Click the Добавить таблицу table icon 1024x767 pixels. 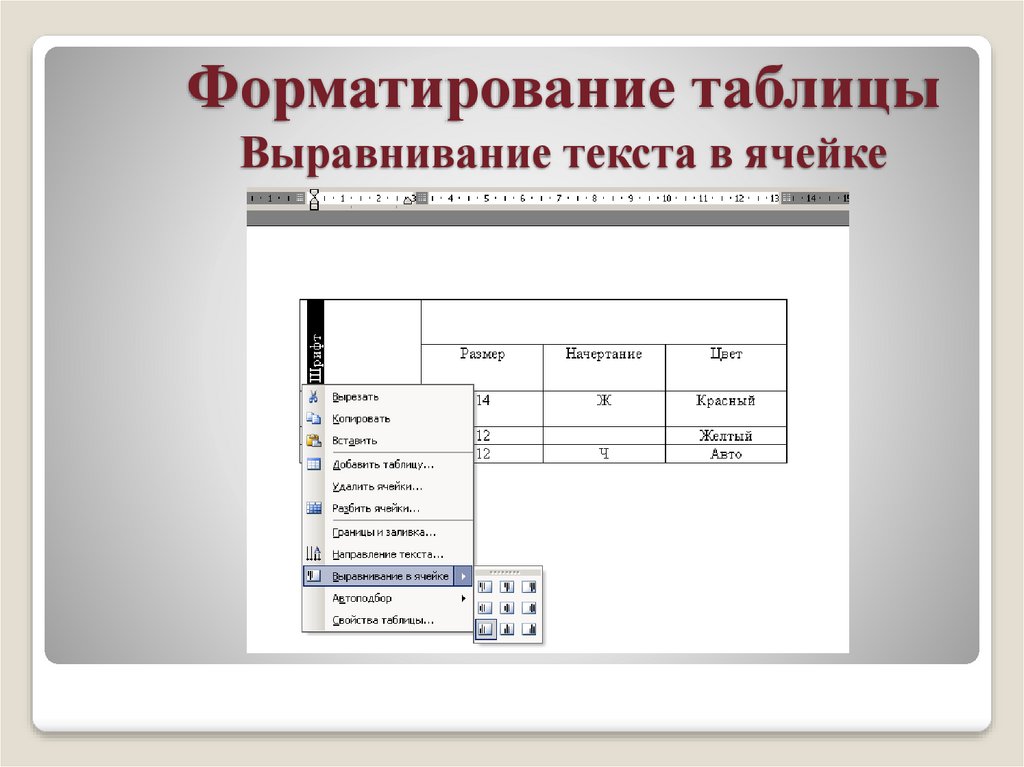point(314,465)
